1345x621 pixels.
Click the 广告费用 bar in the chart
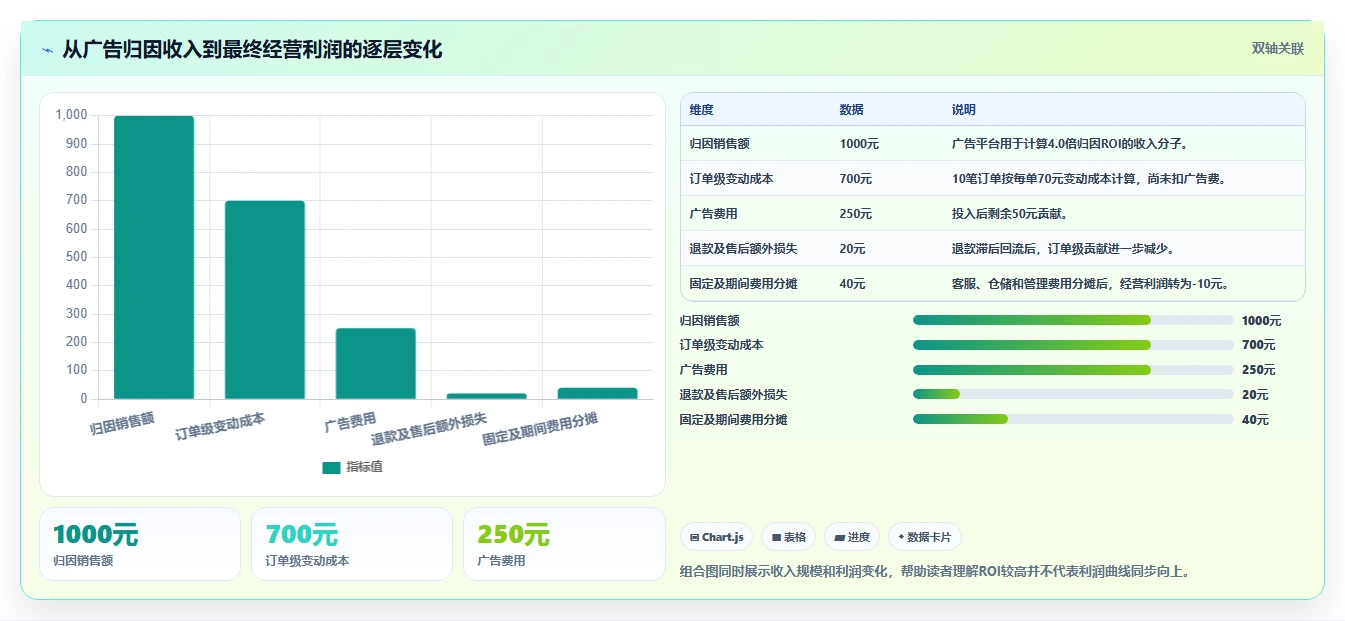coord(375,363)
